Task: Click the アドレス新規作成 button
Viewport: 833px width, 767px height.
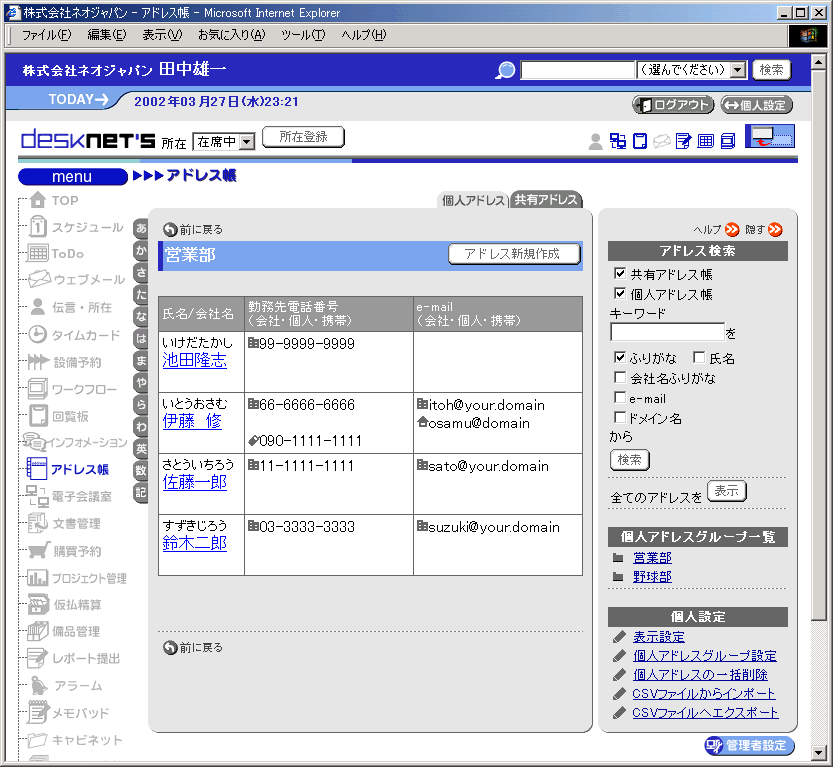Action: [514, 254]
